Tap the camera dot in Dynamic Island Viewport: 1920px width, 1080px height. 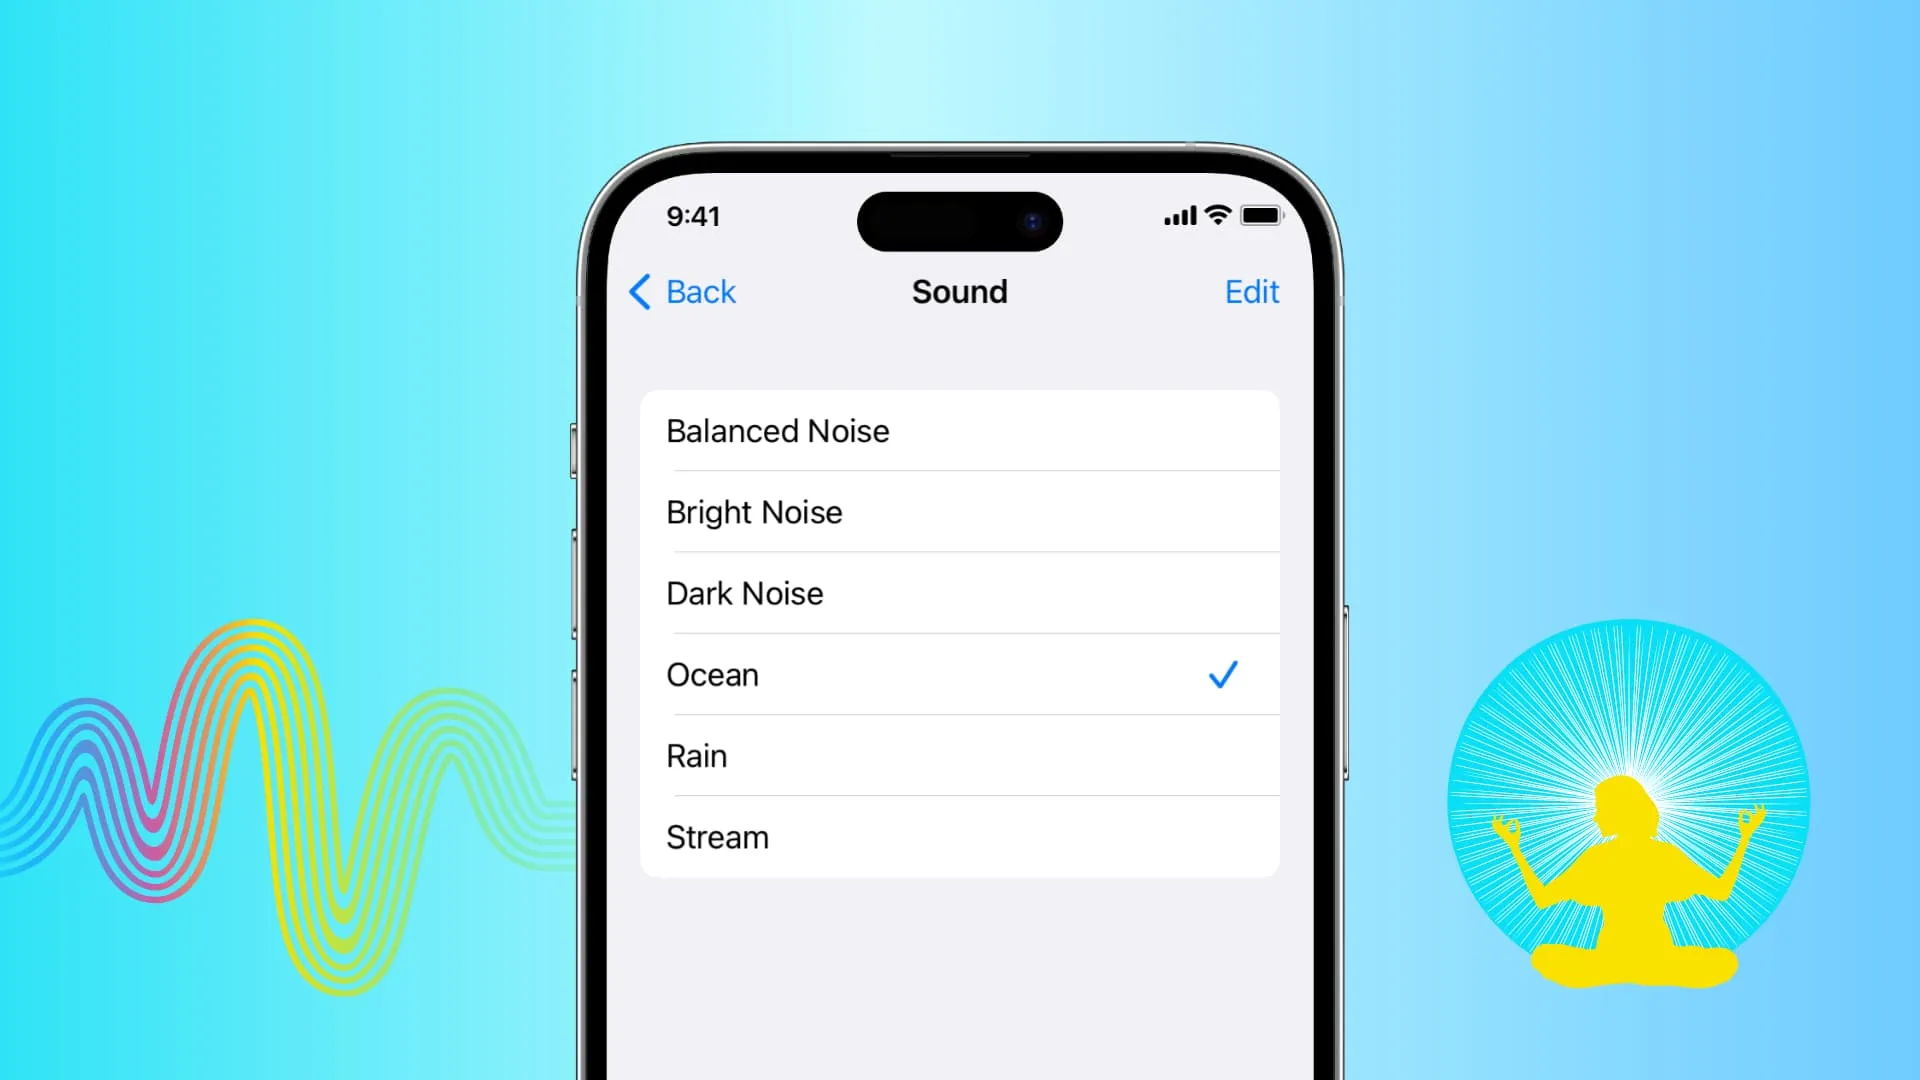point(1031,222)
